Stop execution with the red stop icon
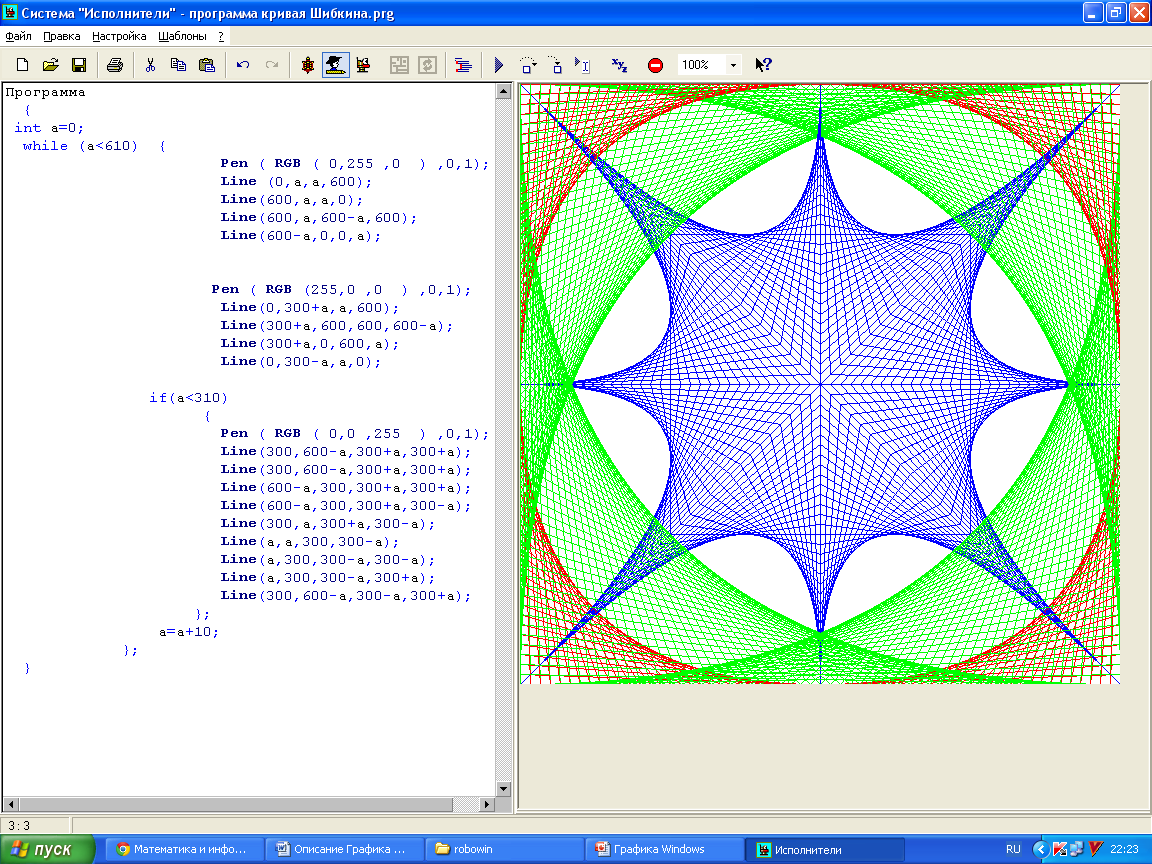Image resolution: width=1152 pixels, height=864 pixels. click(655, 65)
